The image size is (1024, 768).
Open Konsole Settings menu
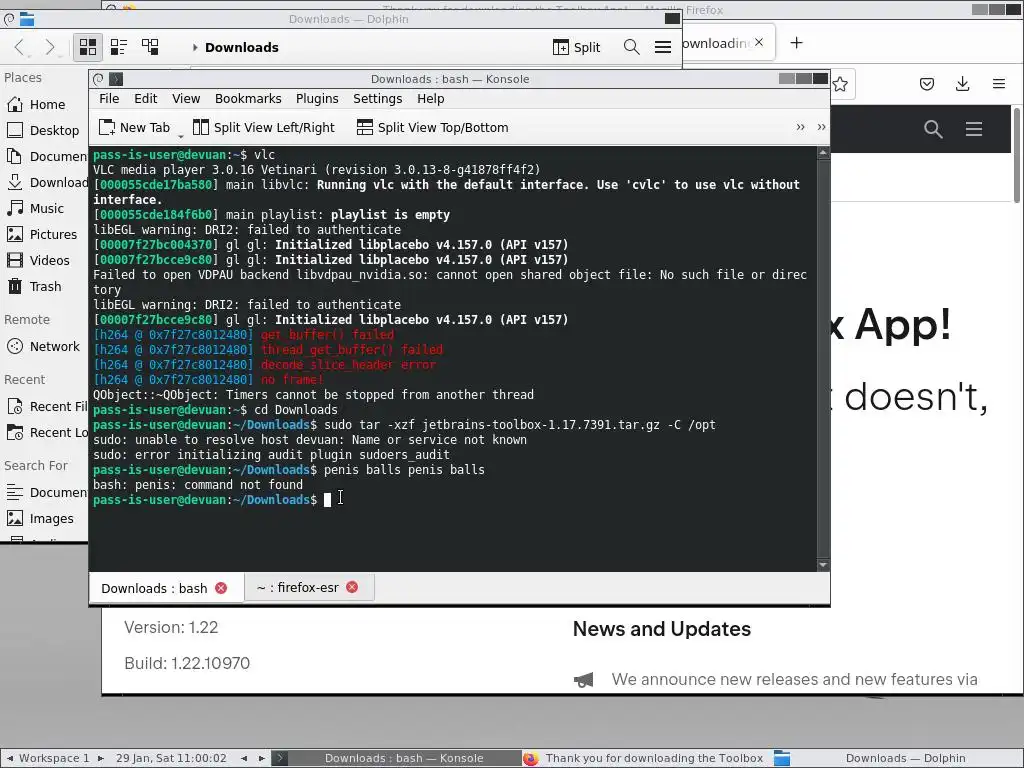377,99
